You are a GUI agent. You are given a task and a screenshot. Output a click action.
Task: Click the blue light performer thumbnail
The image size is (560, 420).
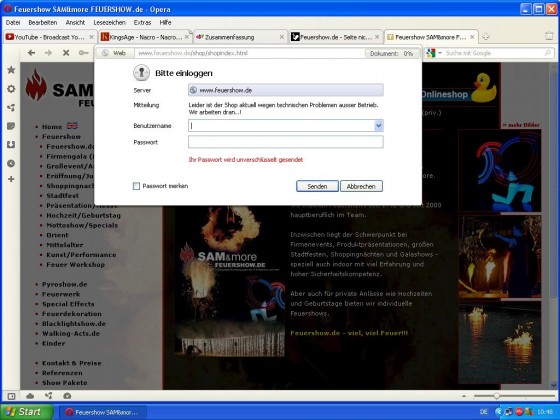tap(500, 170)
